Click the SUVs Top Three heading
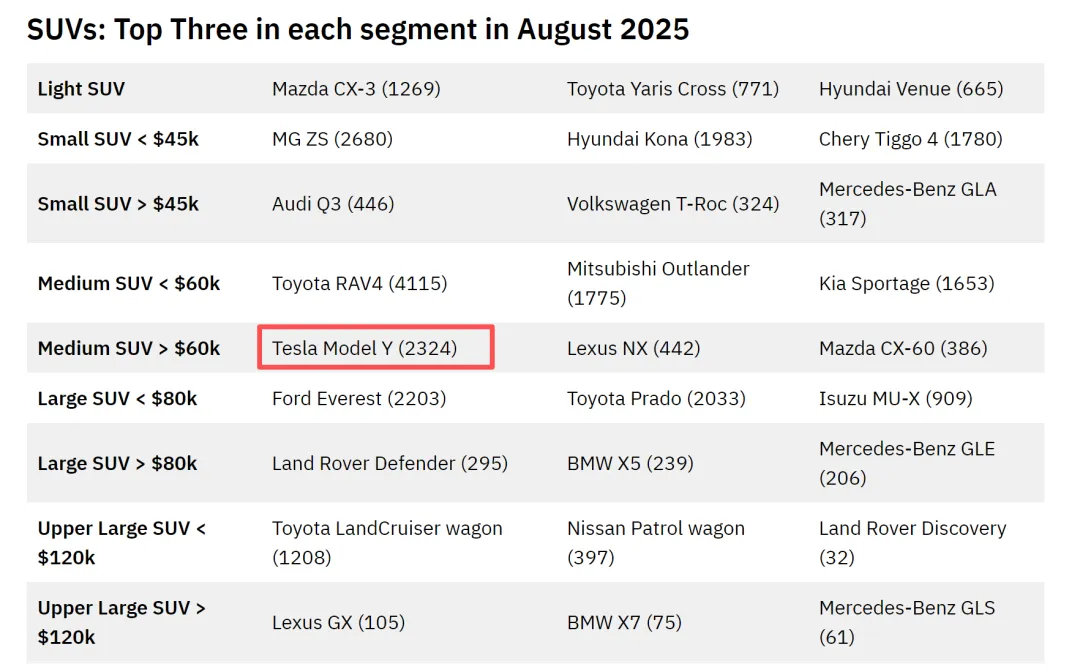 coord(357,30)
